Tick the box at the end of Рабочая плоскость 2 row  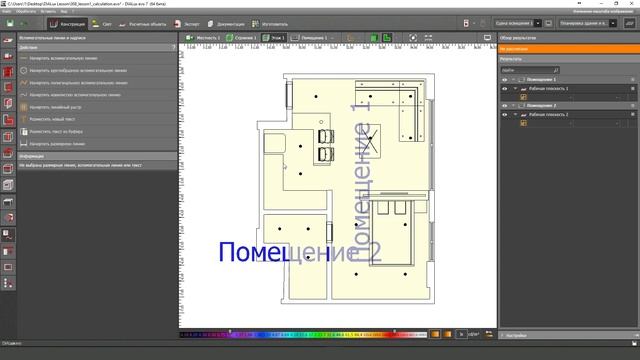(633, 115)
